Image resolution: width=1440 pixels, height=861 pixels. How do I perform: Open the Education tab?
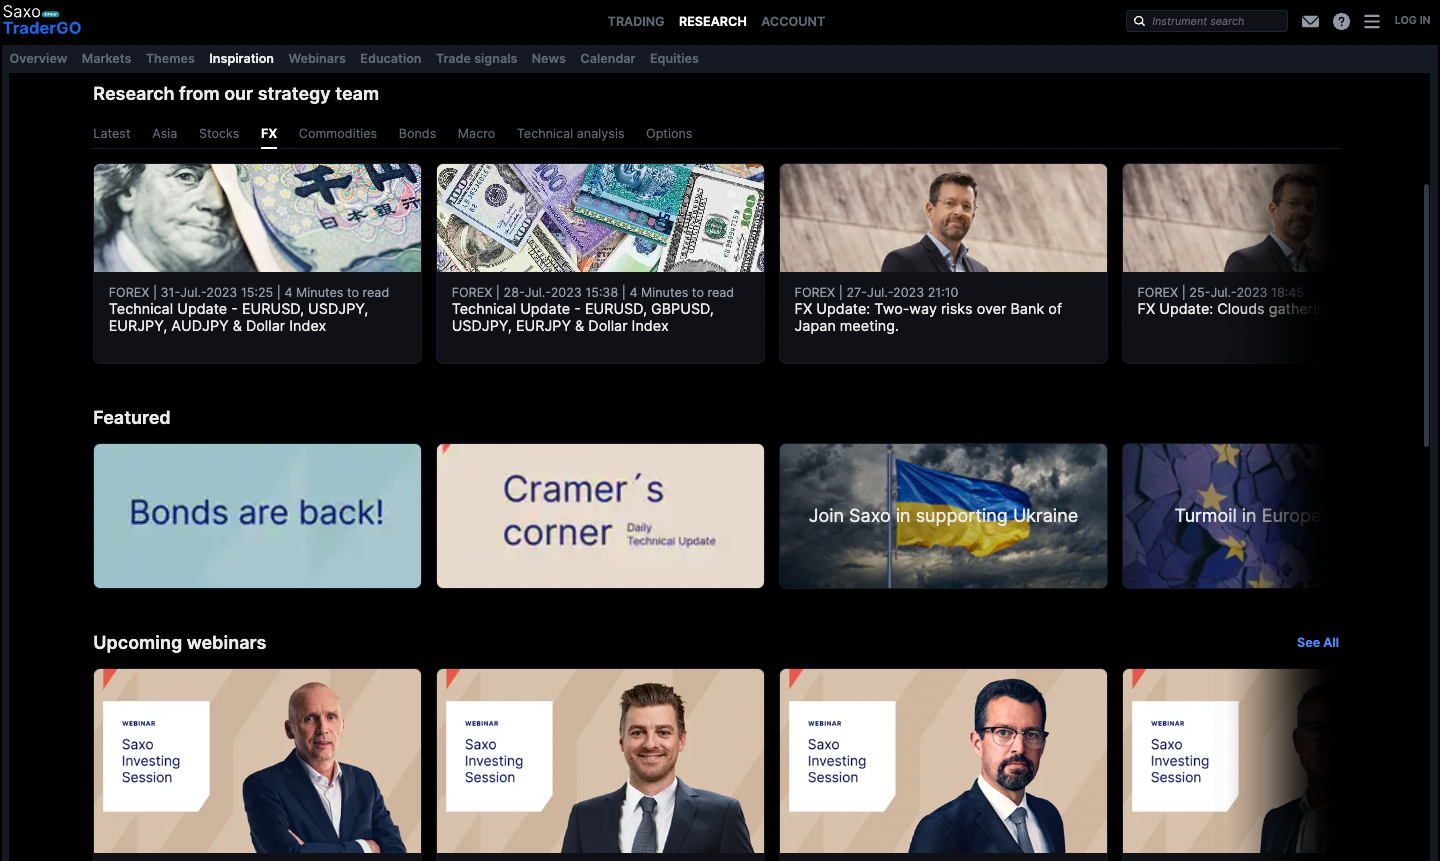tap(391, 58)
